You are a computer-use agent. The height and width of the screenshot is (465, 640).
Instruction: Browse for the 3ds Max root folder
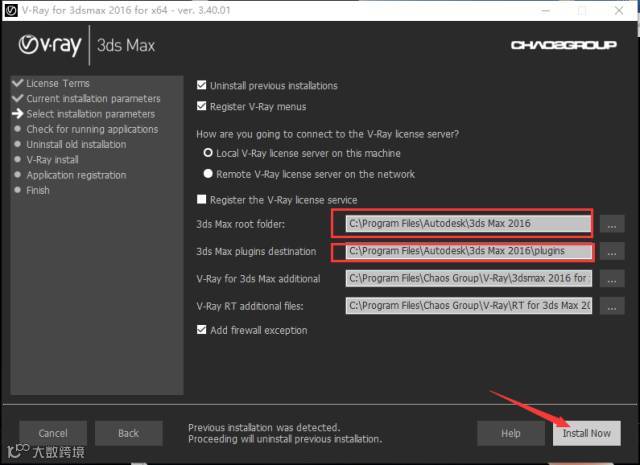tap(612, 224)
